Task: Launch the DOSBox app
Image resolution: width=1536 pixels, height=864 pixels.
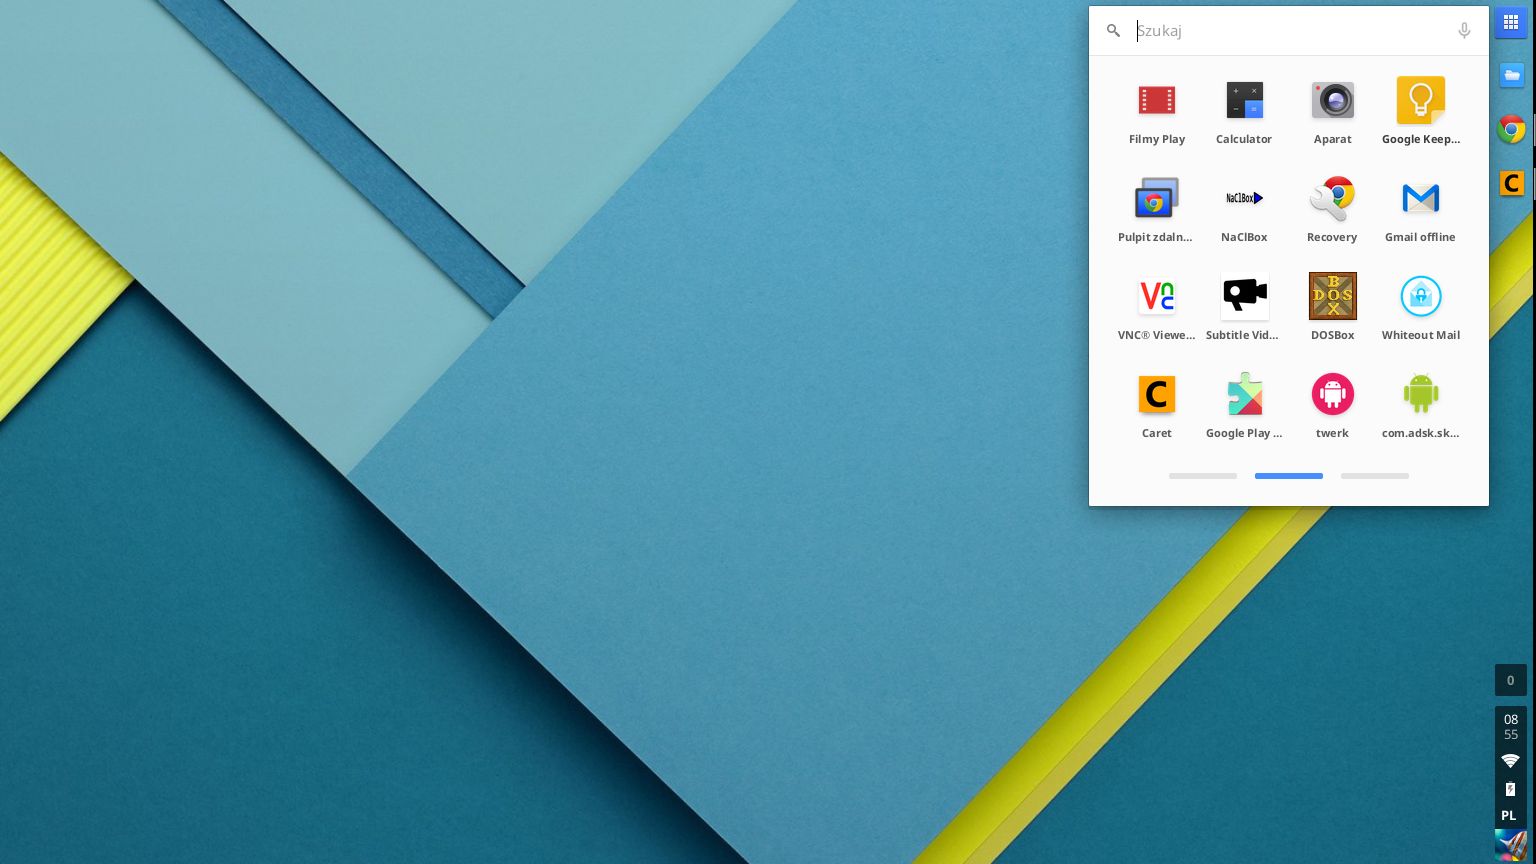Action: point(1333,297)
